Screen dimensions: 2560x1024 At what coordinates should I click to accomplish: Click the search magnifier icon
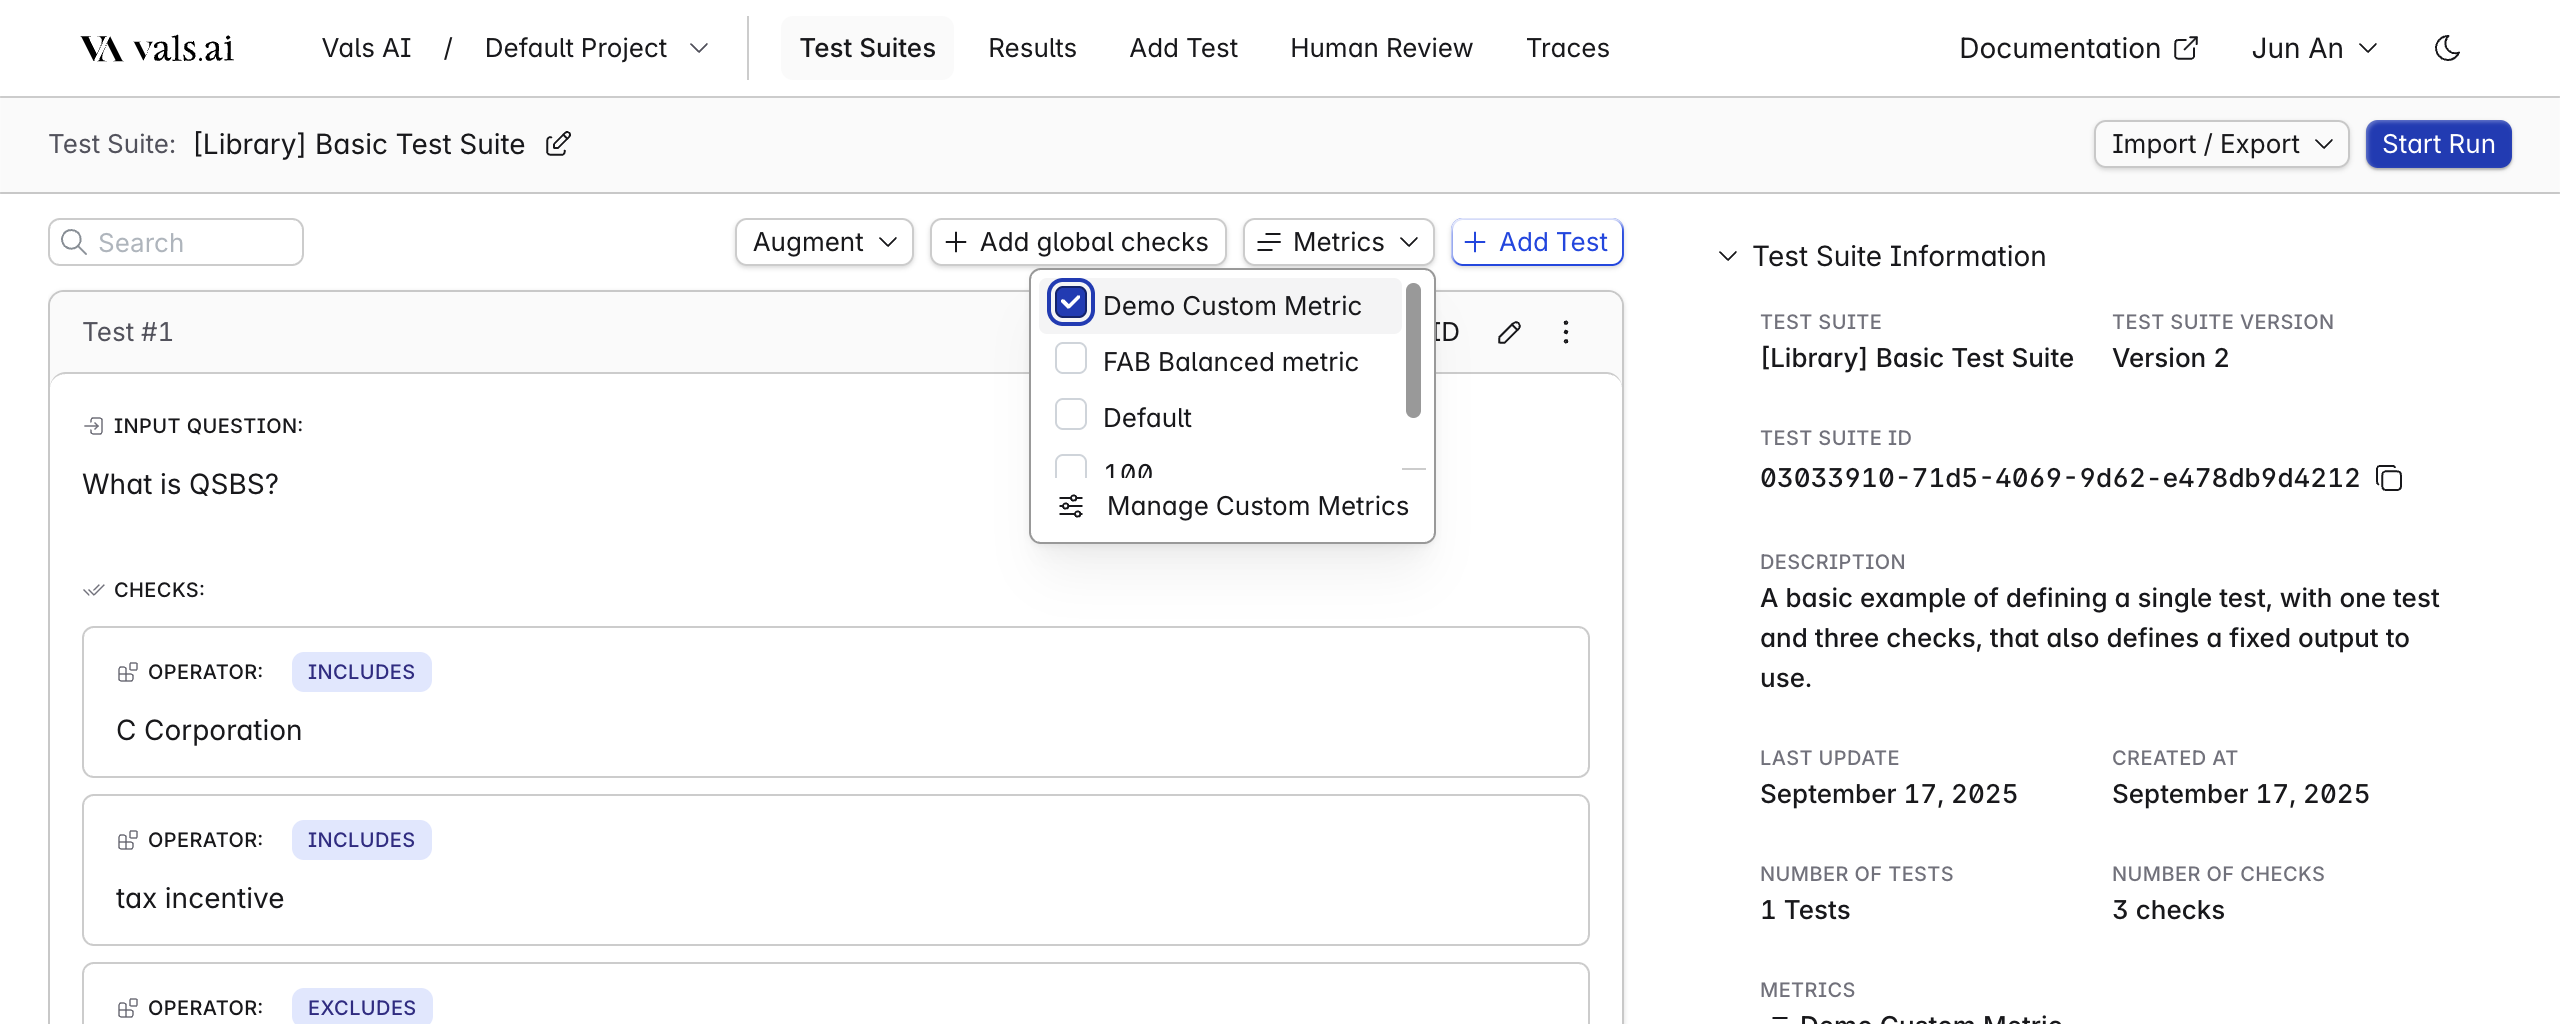point(74,242)
